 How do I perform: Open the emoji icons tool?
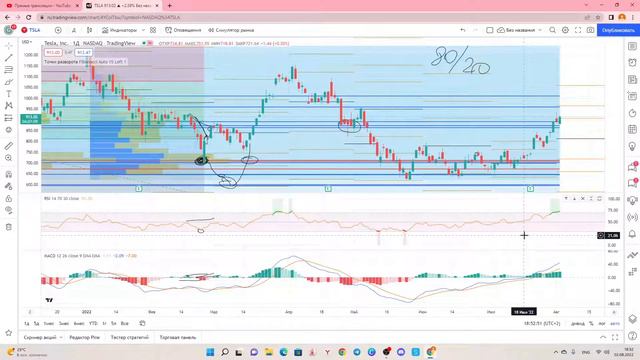[x=9, y=130]
